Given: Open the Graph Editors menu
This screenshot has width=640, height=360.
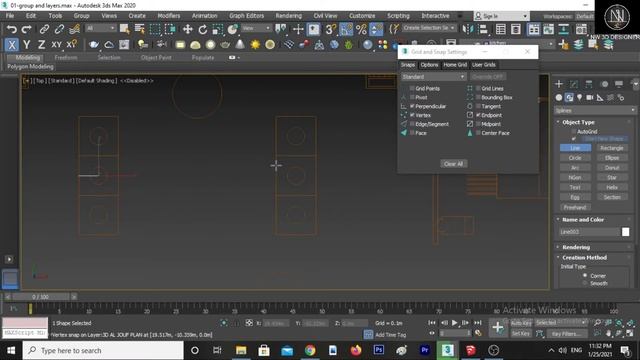Looking at the screenshot, I should (247, 16).
